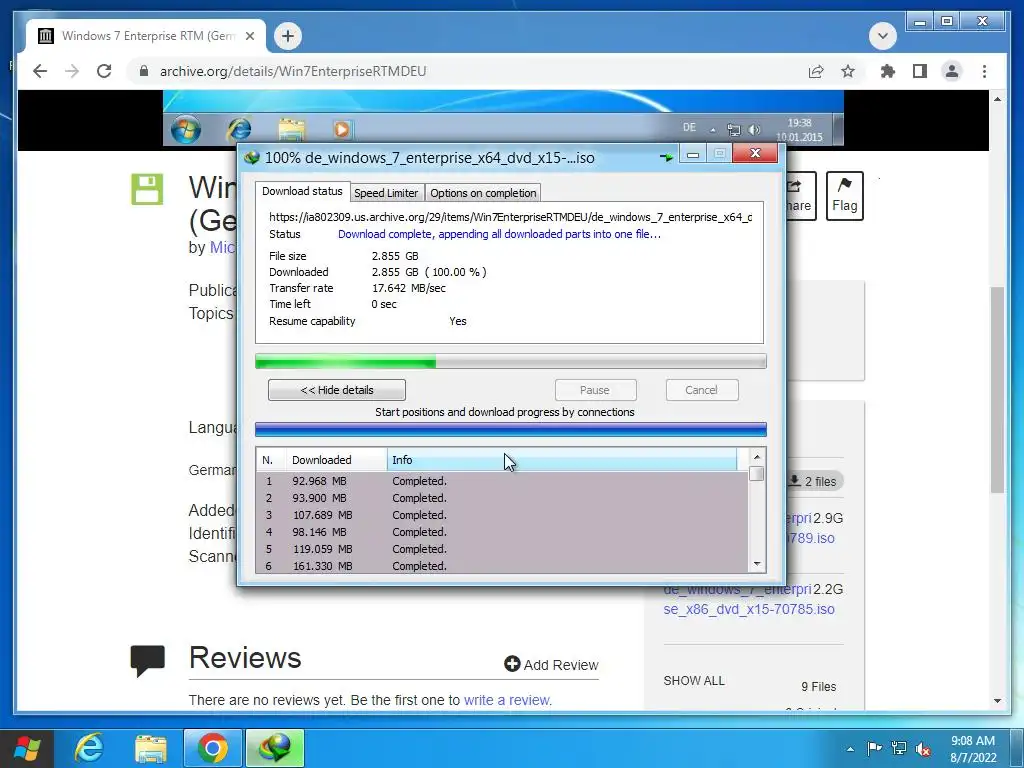1024x768 pixels.
Task: Select connection row with 98.146 MB
Action: tap(502, 532)
